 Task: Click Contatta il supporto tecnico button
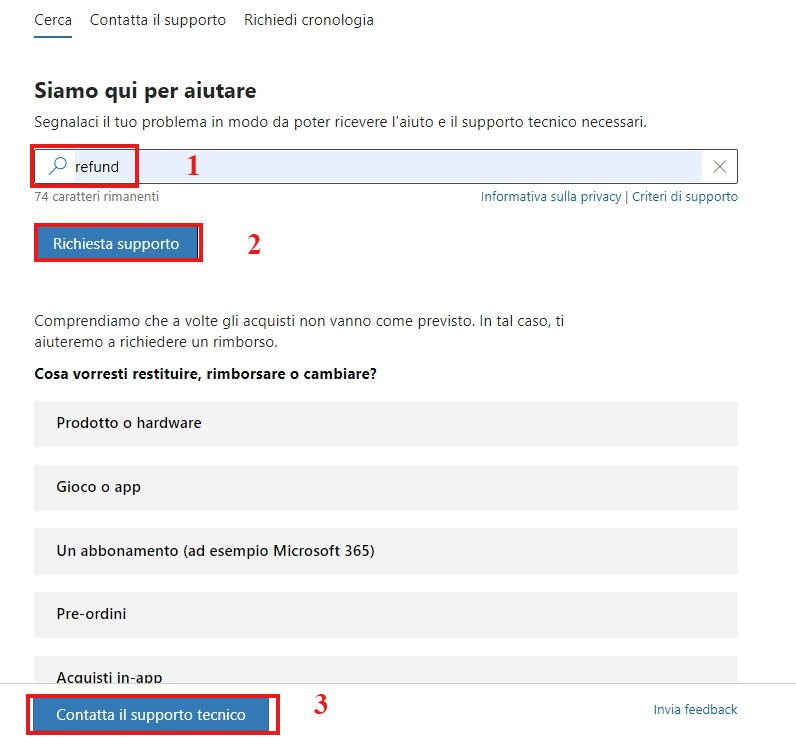[x=151, y=715]
